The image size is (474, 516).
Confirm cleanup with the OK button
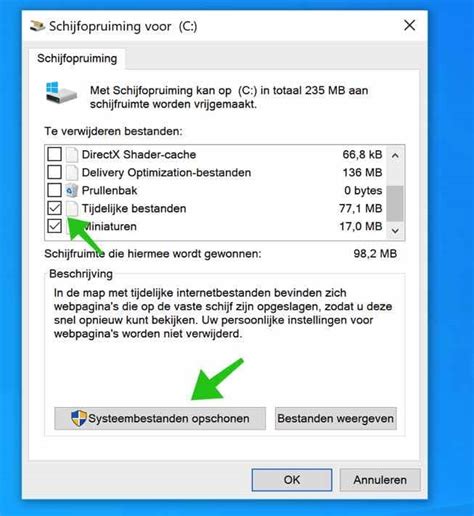[x=292, y=480]
